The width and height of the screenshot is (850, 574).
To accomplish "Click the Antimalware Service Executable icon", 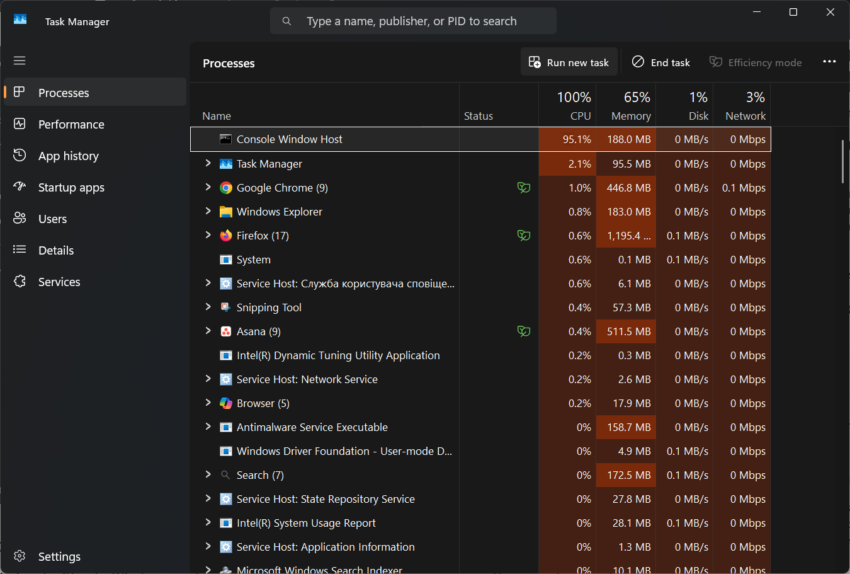I will click(x=226, y=427).
